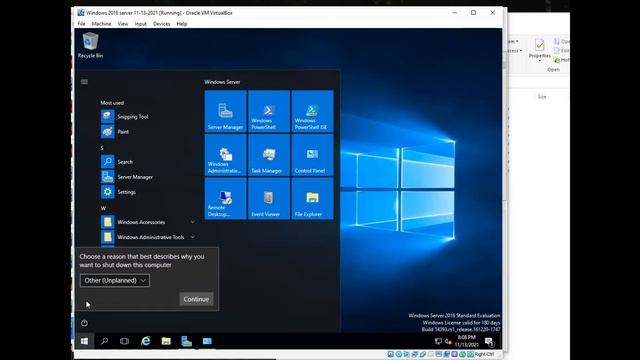
Task: Open Snipping Tool from Most used
Action: click(x=125, y=116)
